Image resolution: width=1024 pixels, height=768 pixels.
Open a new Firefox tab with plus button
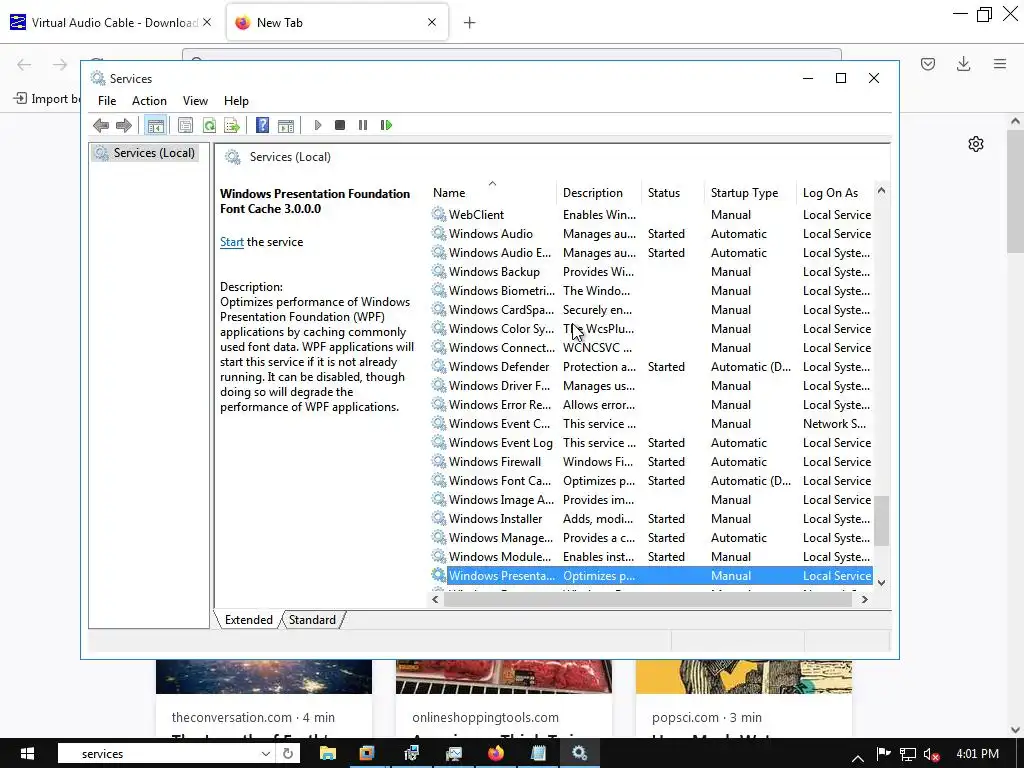pos(470,23)
